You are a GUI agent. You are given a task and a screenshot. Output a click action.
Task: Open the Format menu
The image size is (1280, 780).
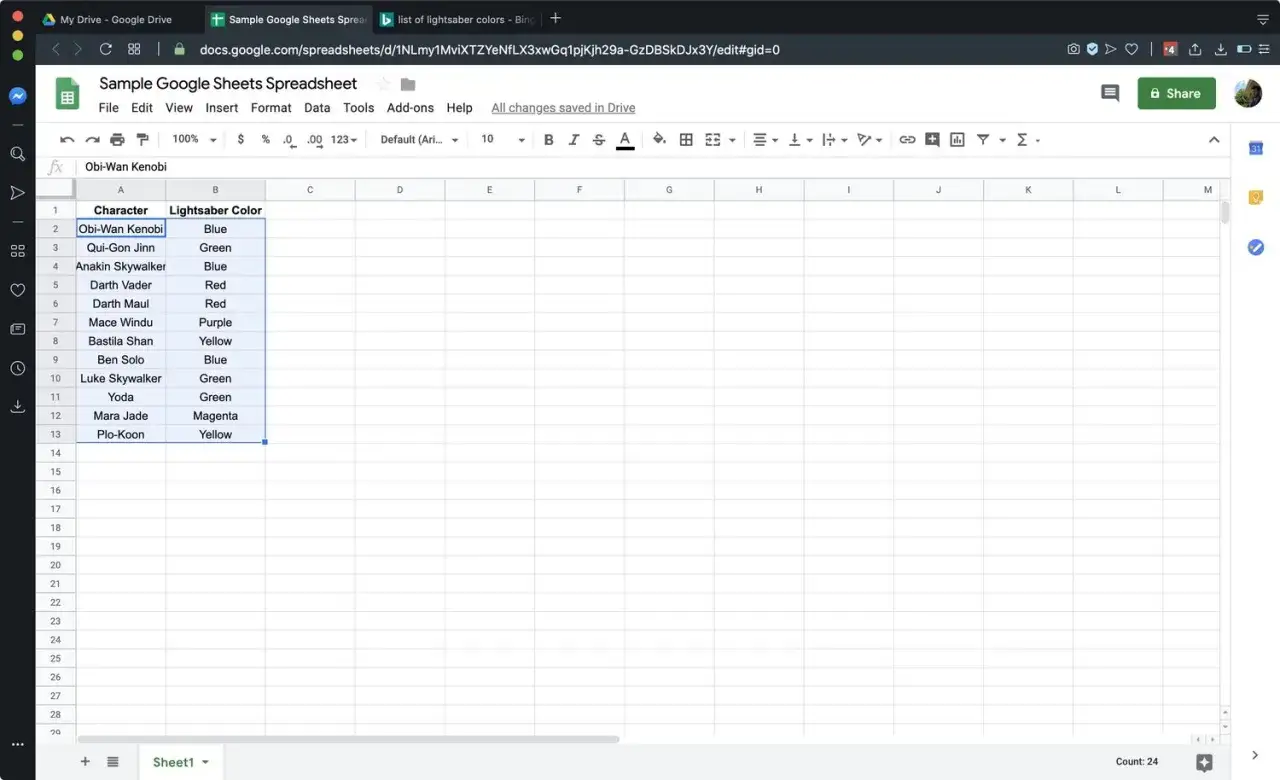271,108
